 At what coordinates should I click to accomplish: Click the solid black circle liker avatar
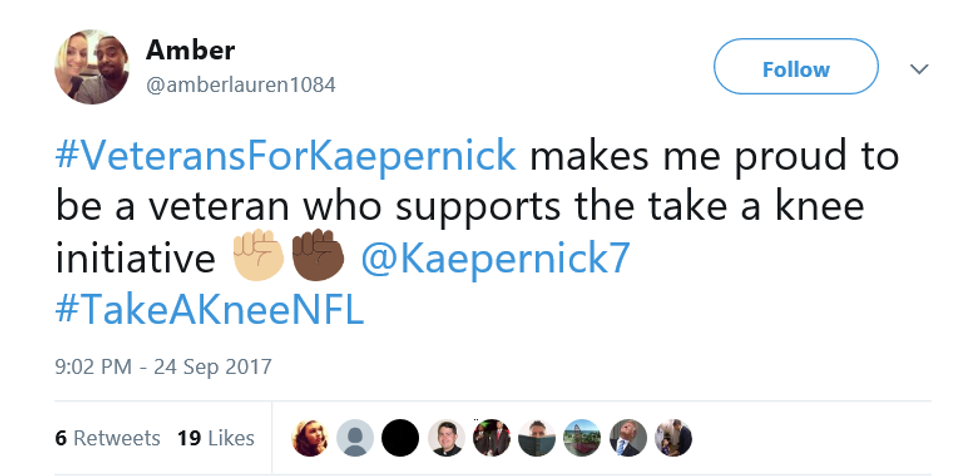click(400, 438)
